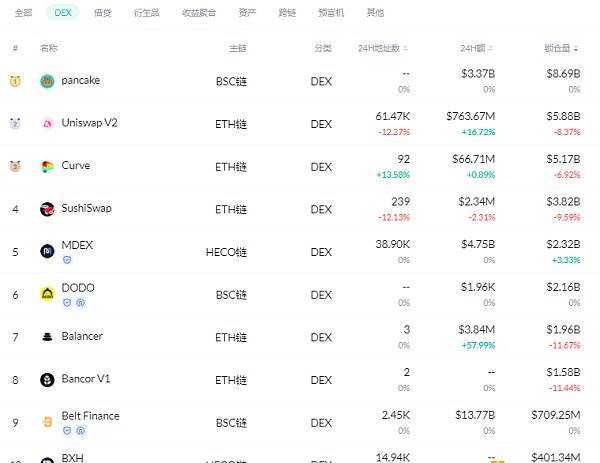The width and height of the screenshot is (600, 463).
Task: Click pancake's $8.69B locked value
Action: click(563, 74)
